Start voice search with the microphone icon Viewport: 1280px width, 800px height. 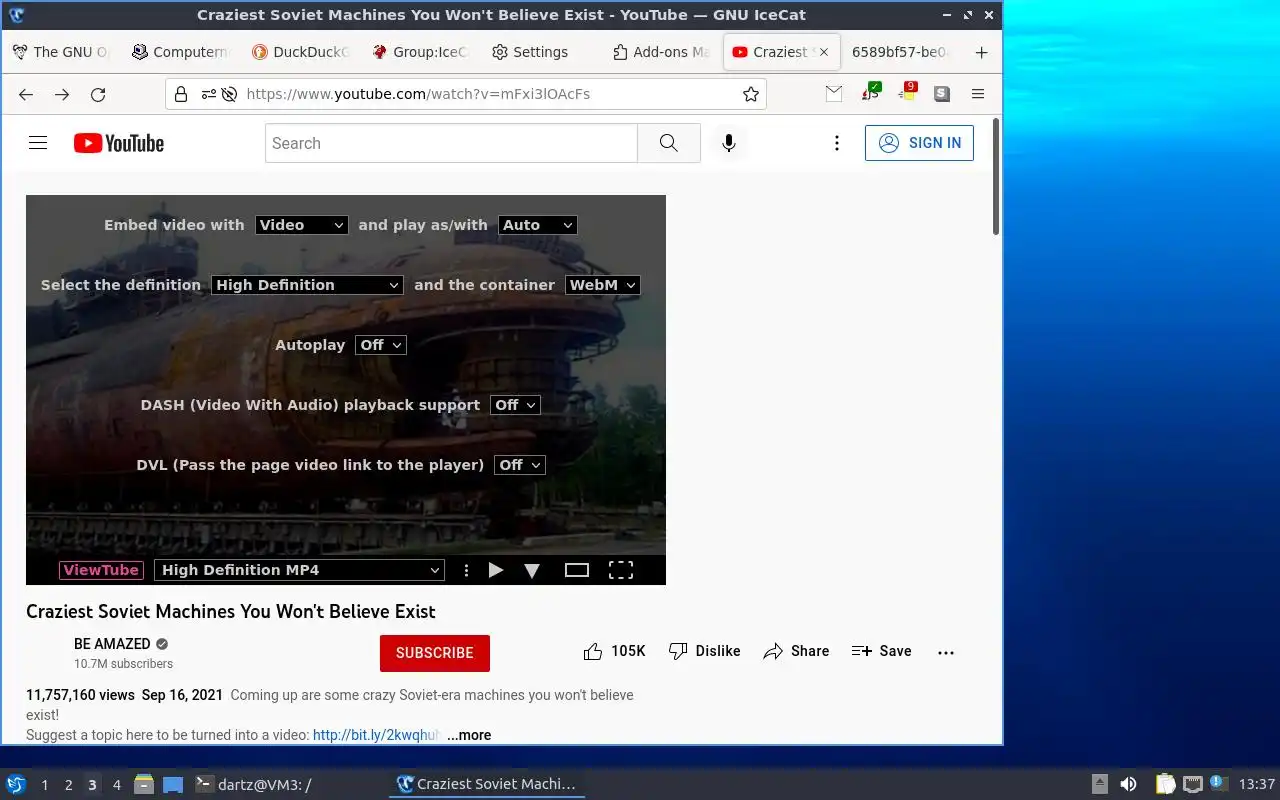729,143
